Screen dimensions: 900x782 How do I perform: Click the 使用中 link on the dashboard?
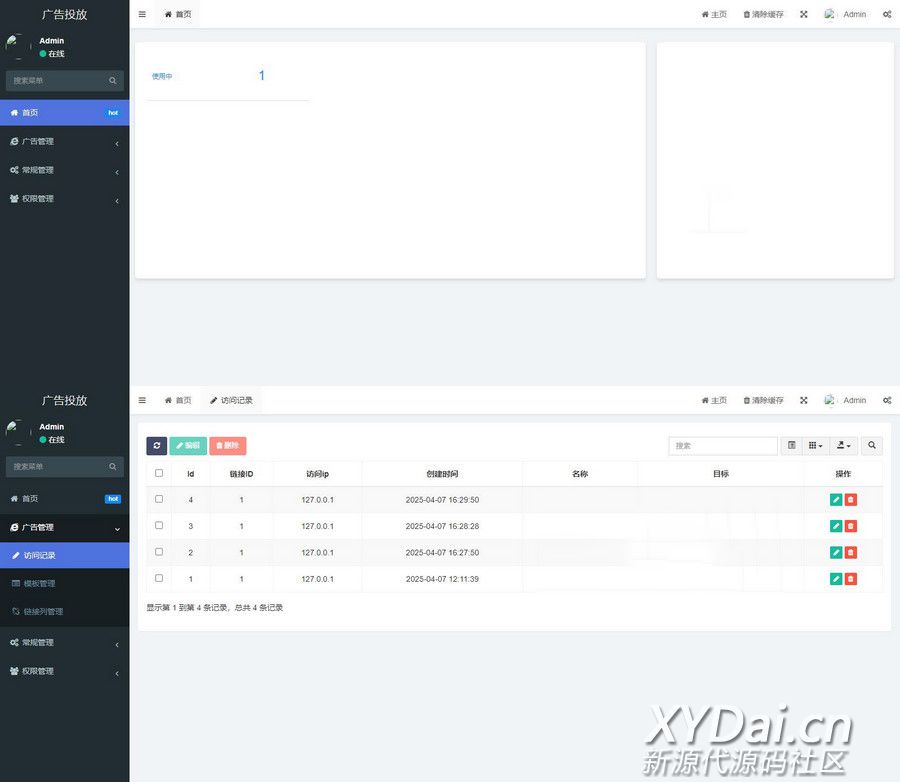click(162, 76)
